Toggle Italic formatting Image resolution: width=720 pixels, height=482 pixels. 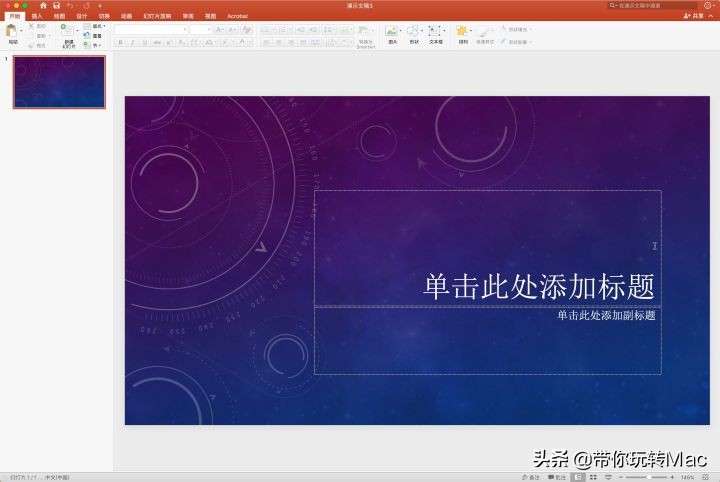(133, 43)
